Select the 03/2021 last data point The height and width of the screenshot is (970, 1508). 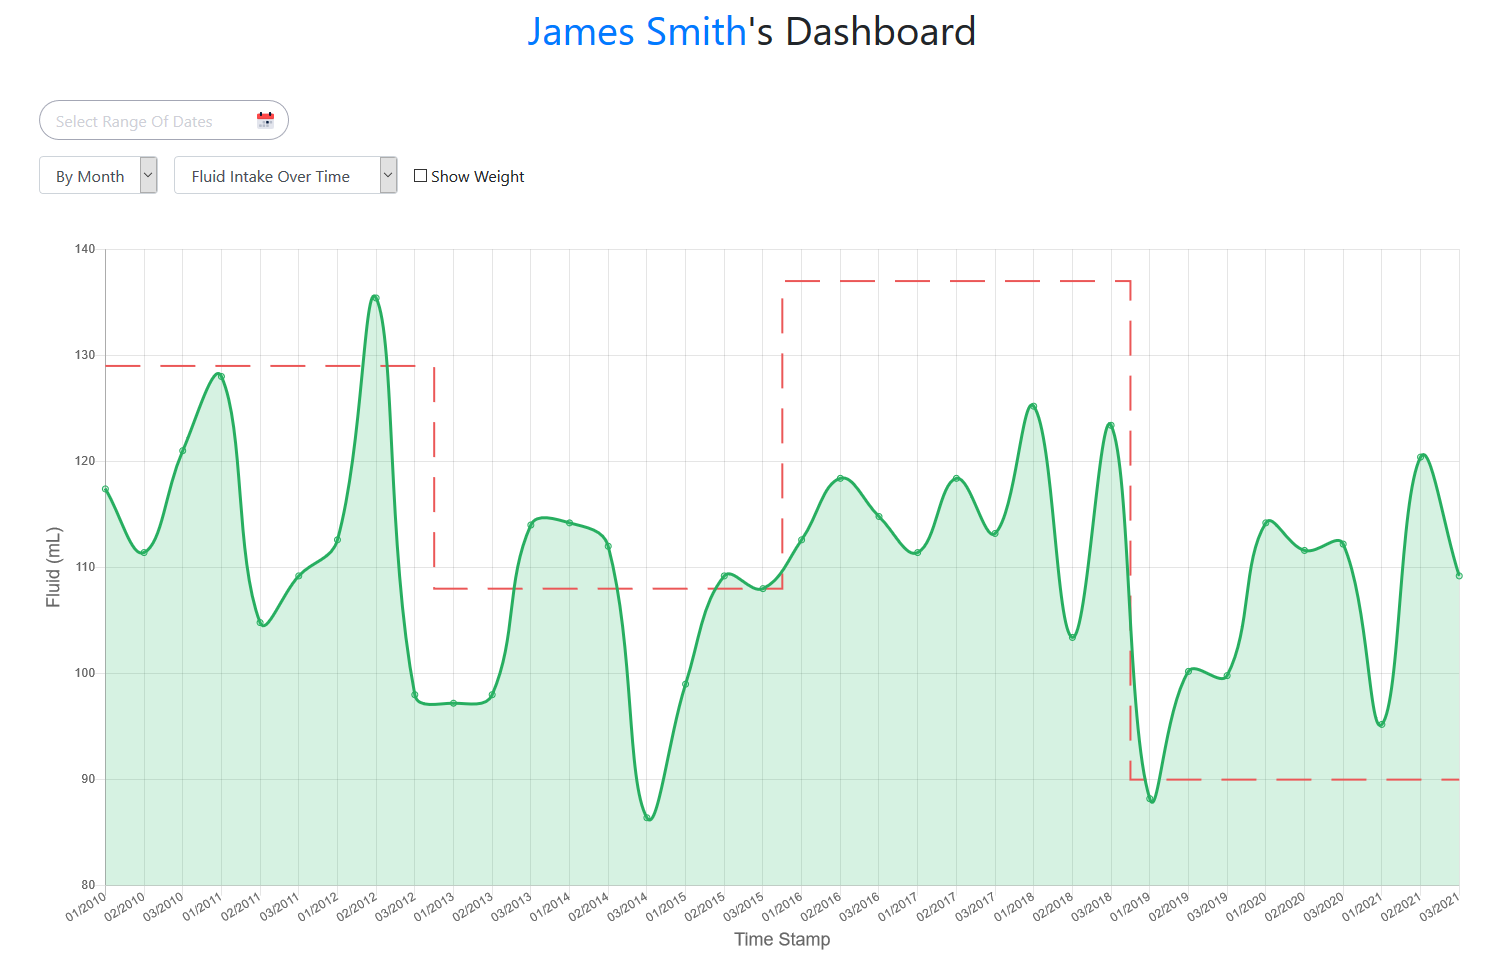1459,576
